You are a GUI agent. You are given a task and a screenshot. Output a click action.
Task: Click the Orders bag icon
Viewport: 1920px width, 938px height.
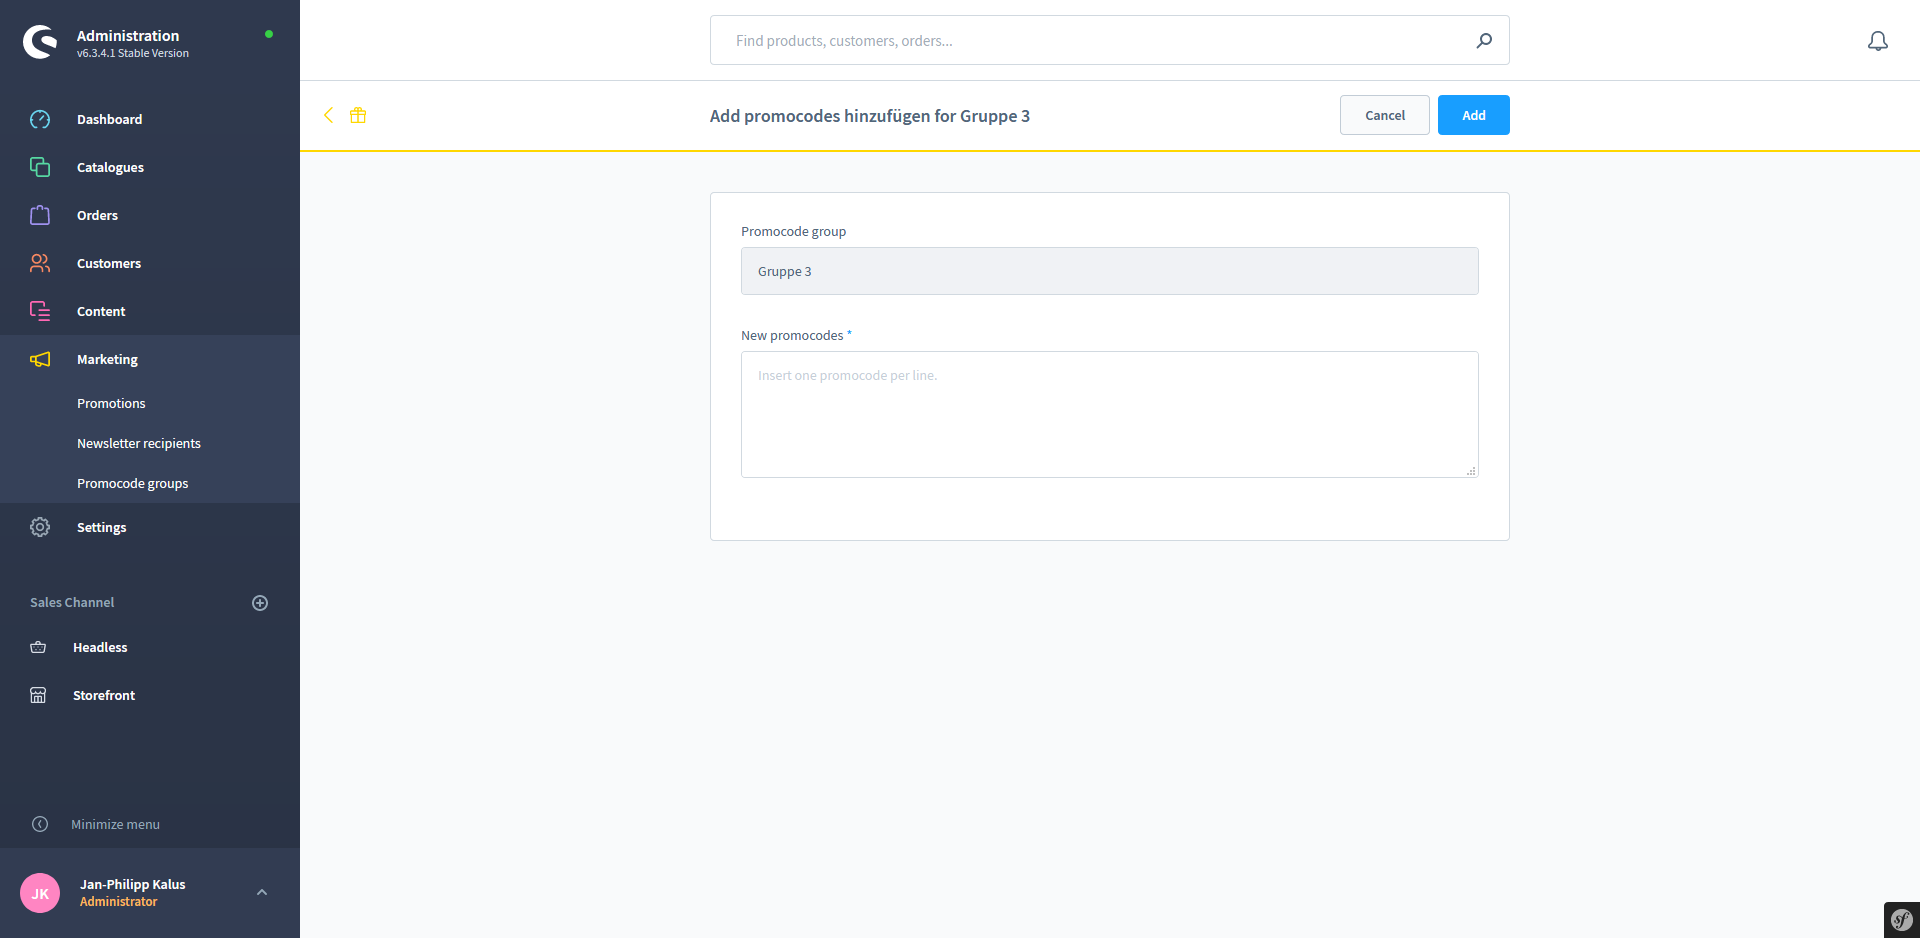point(40,215)
